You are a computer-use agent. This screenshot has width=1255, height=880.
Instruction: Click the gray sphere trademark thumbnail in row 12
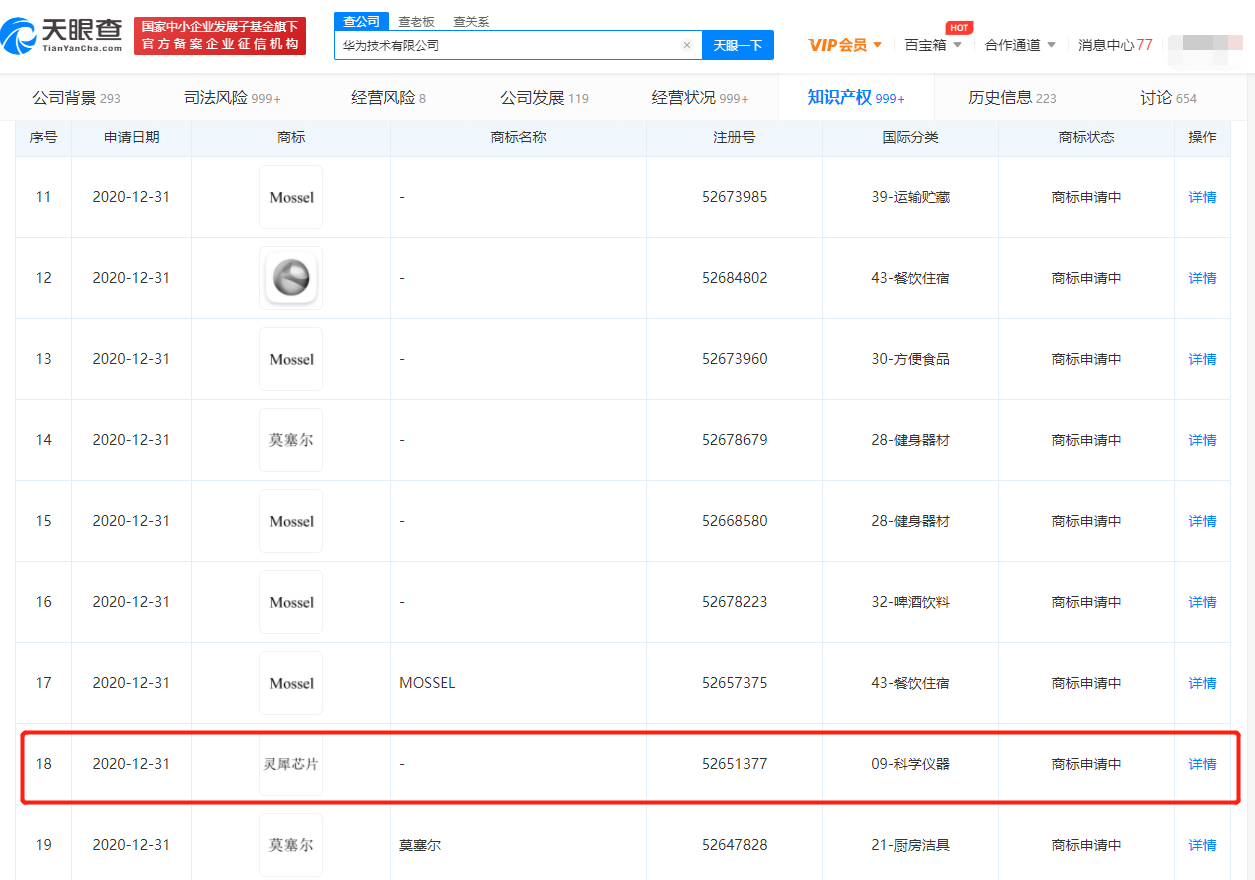coord(291,278)
